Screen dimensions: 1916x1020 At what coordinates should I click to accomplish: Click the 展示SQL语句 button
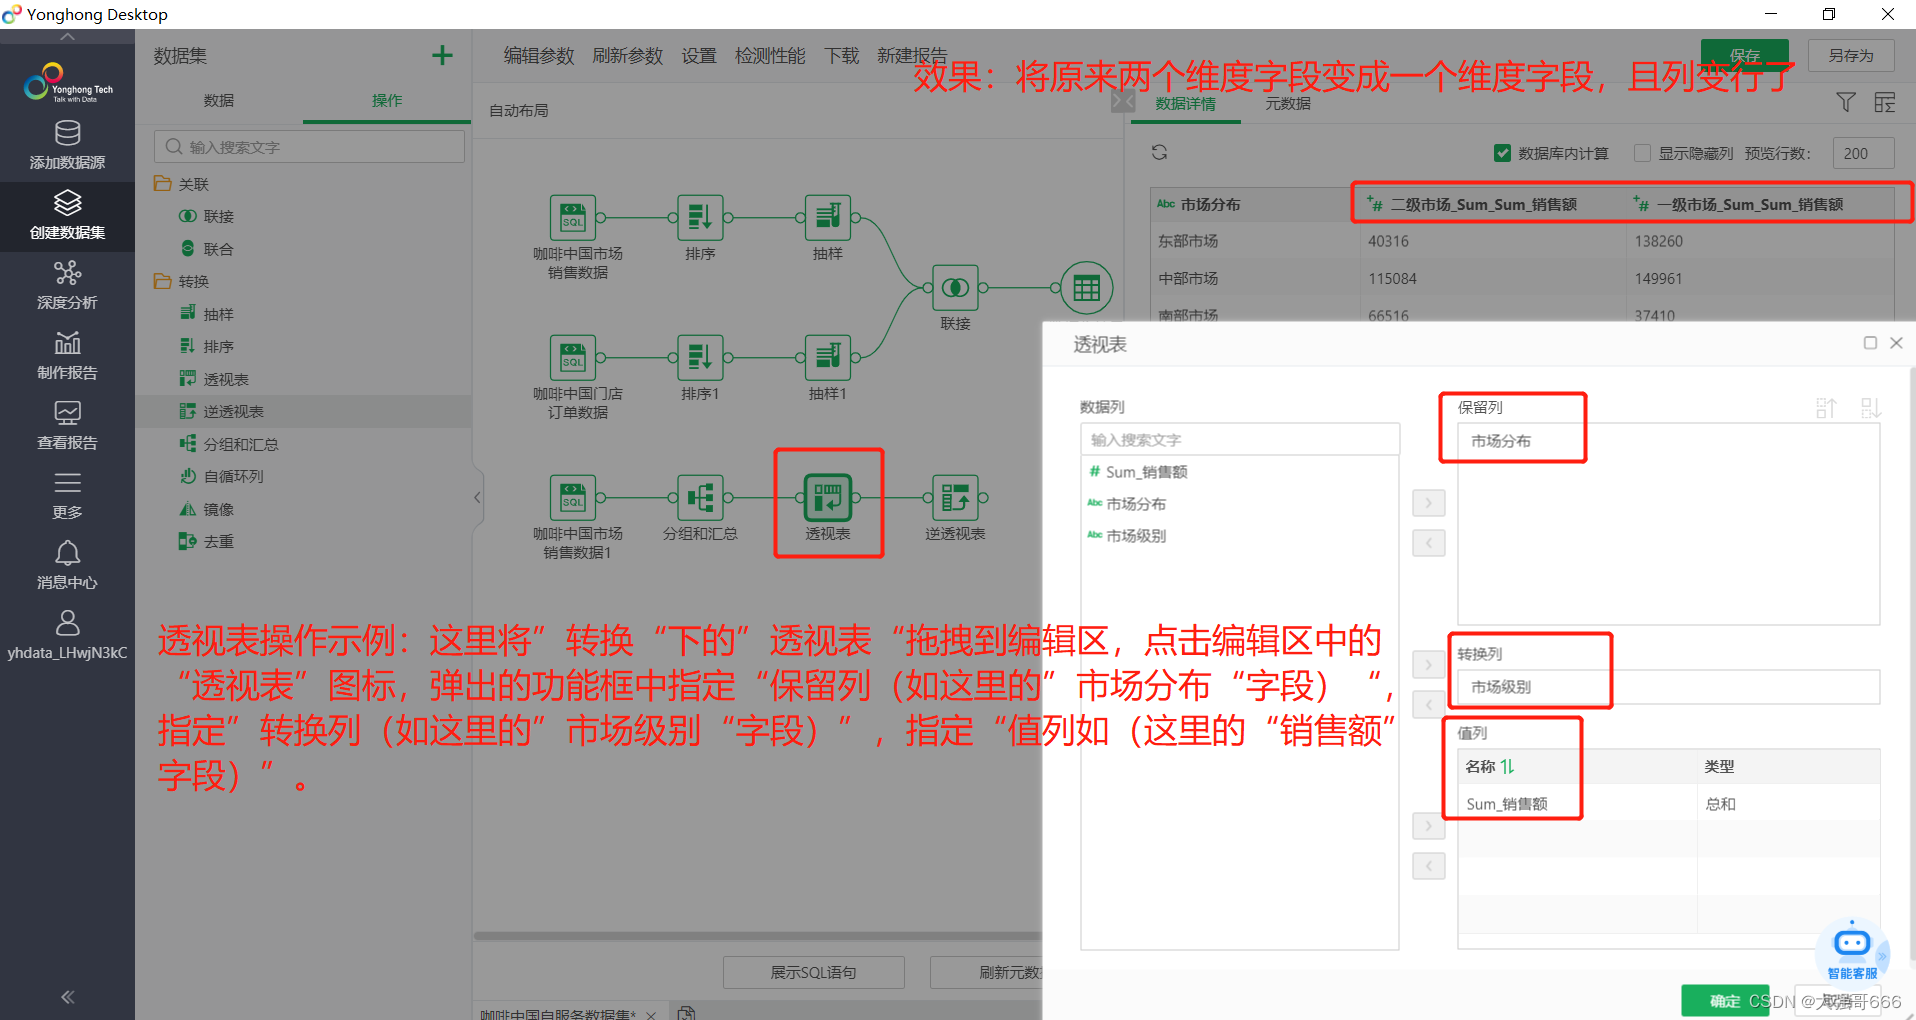click(x=813, y=972)
